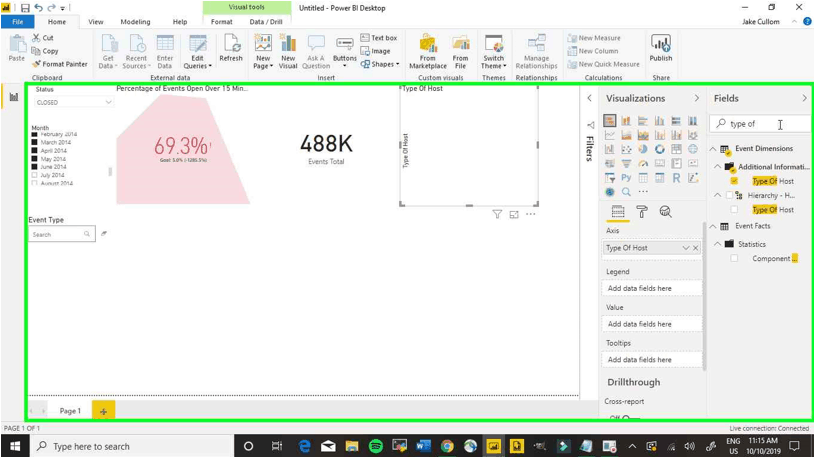
Task: Uncheck Type Of Host under Additional Information
Action: (x=734, y=181)
